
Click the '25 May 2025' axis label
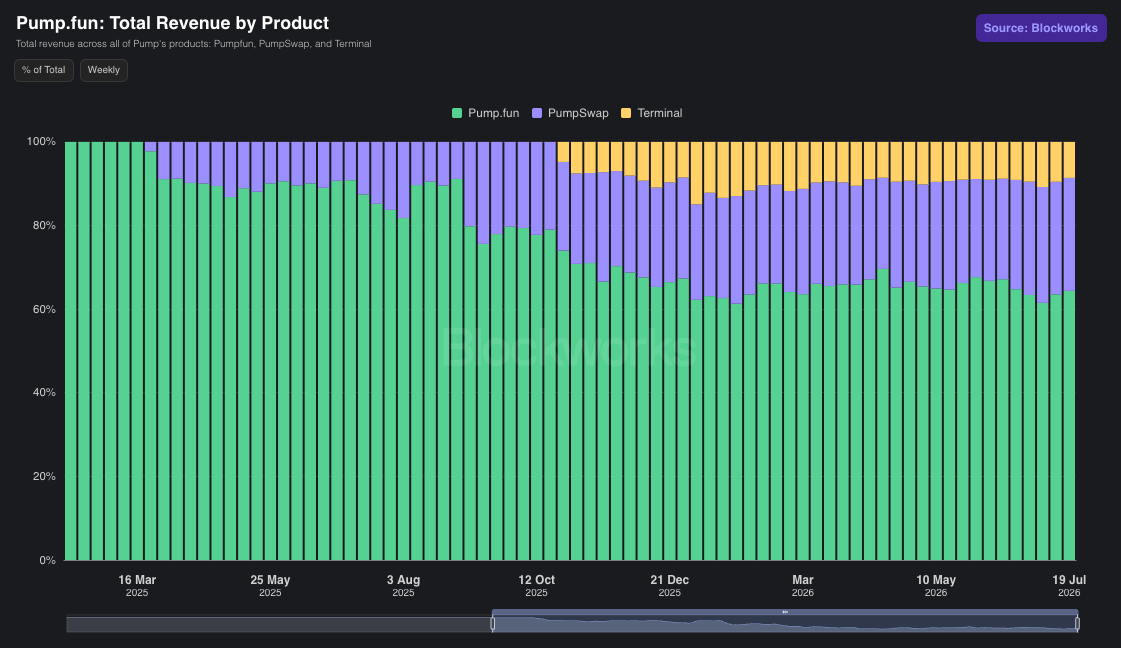(270, 586)
